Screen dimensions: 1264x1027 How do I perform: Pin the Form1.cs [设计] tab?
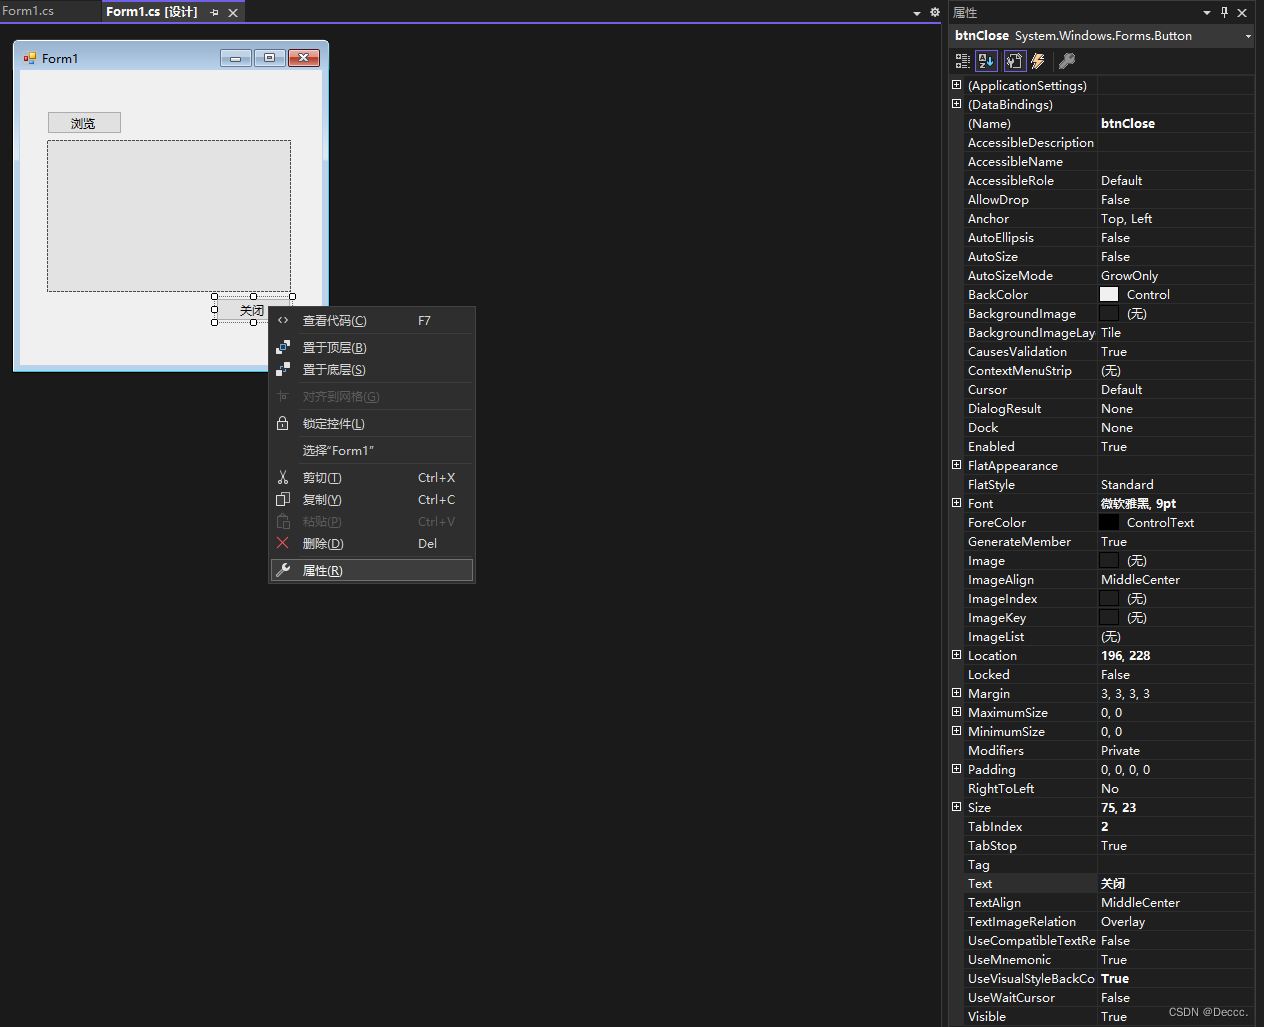(213, 12)
